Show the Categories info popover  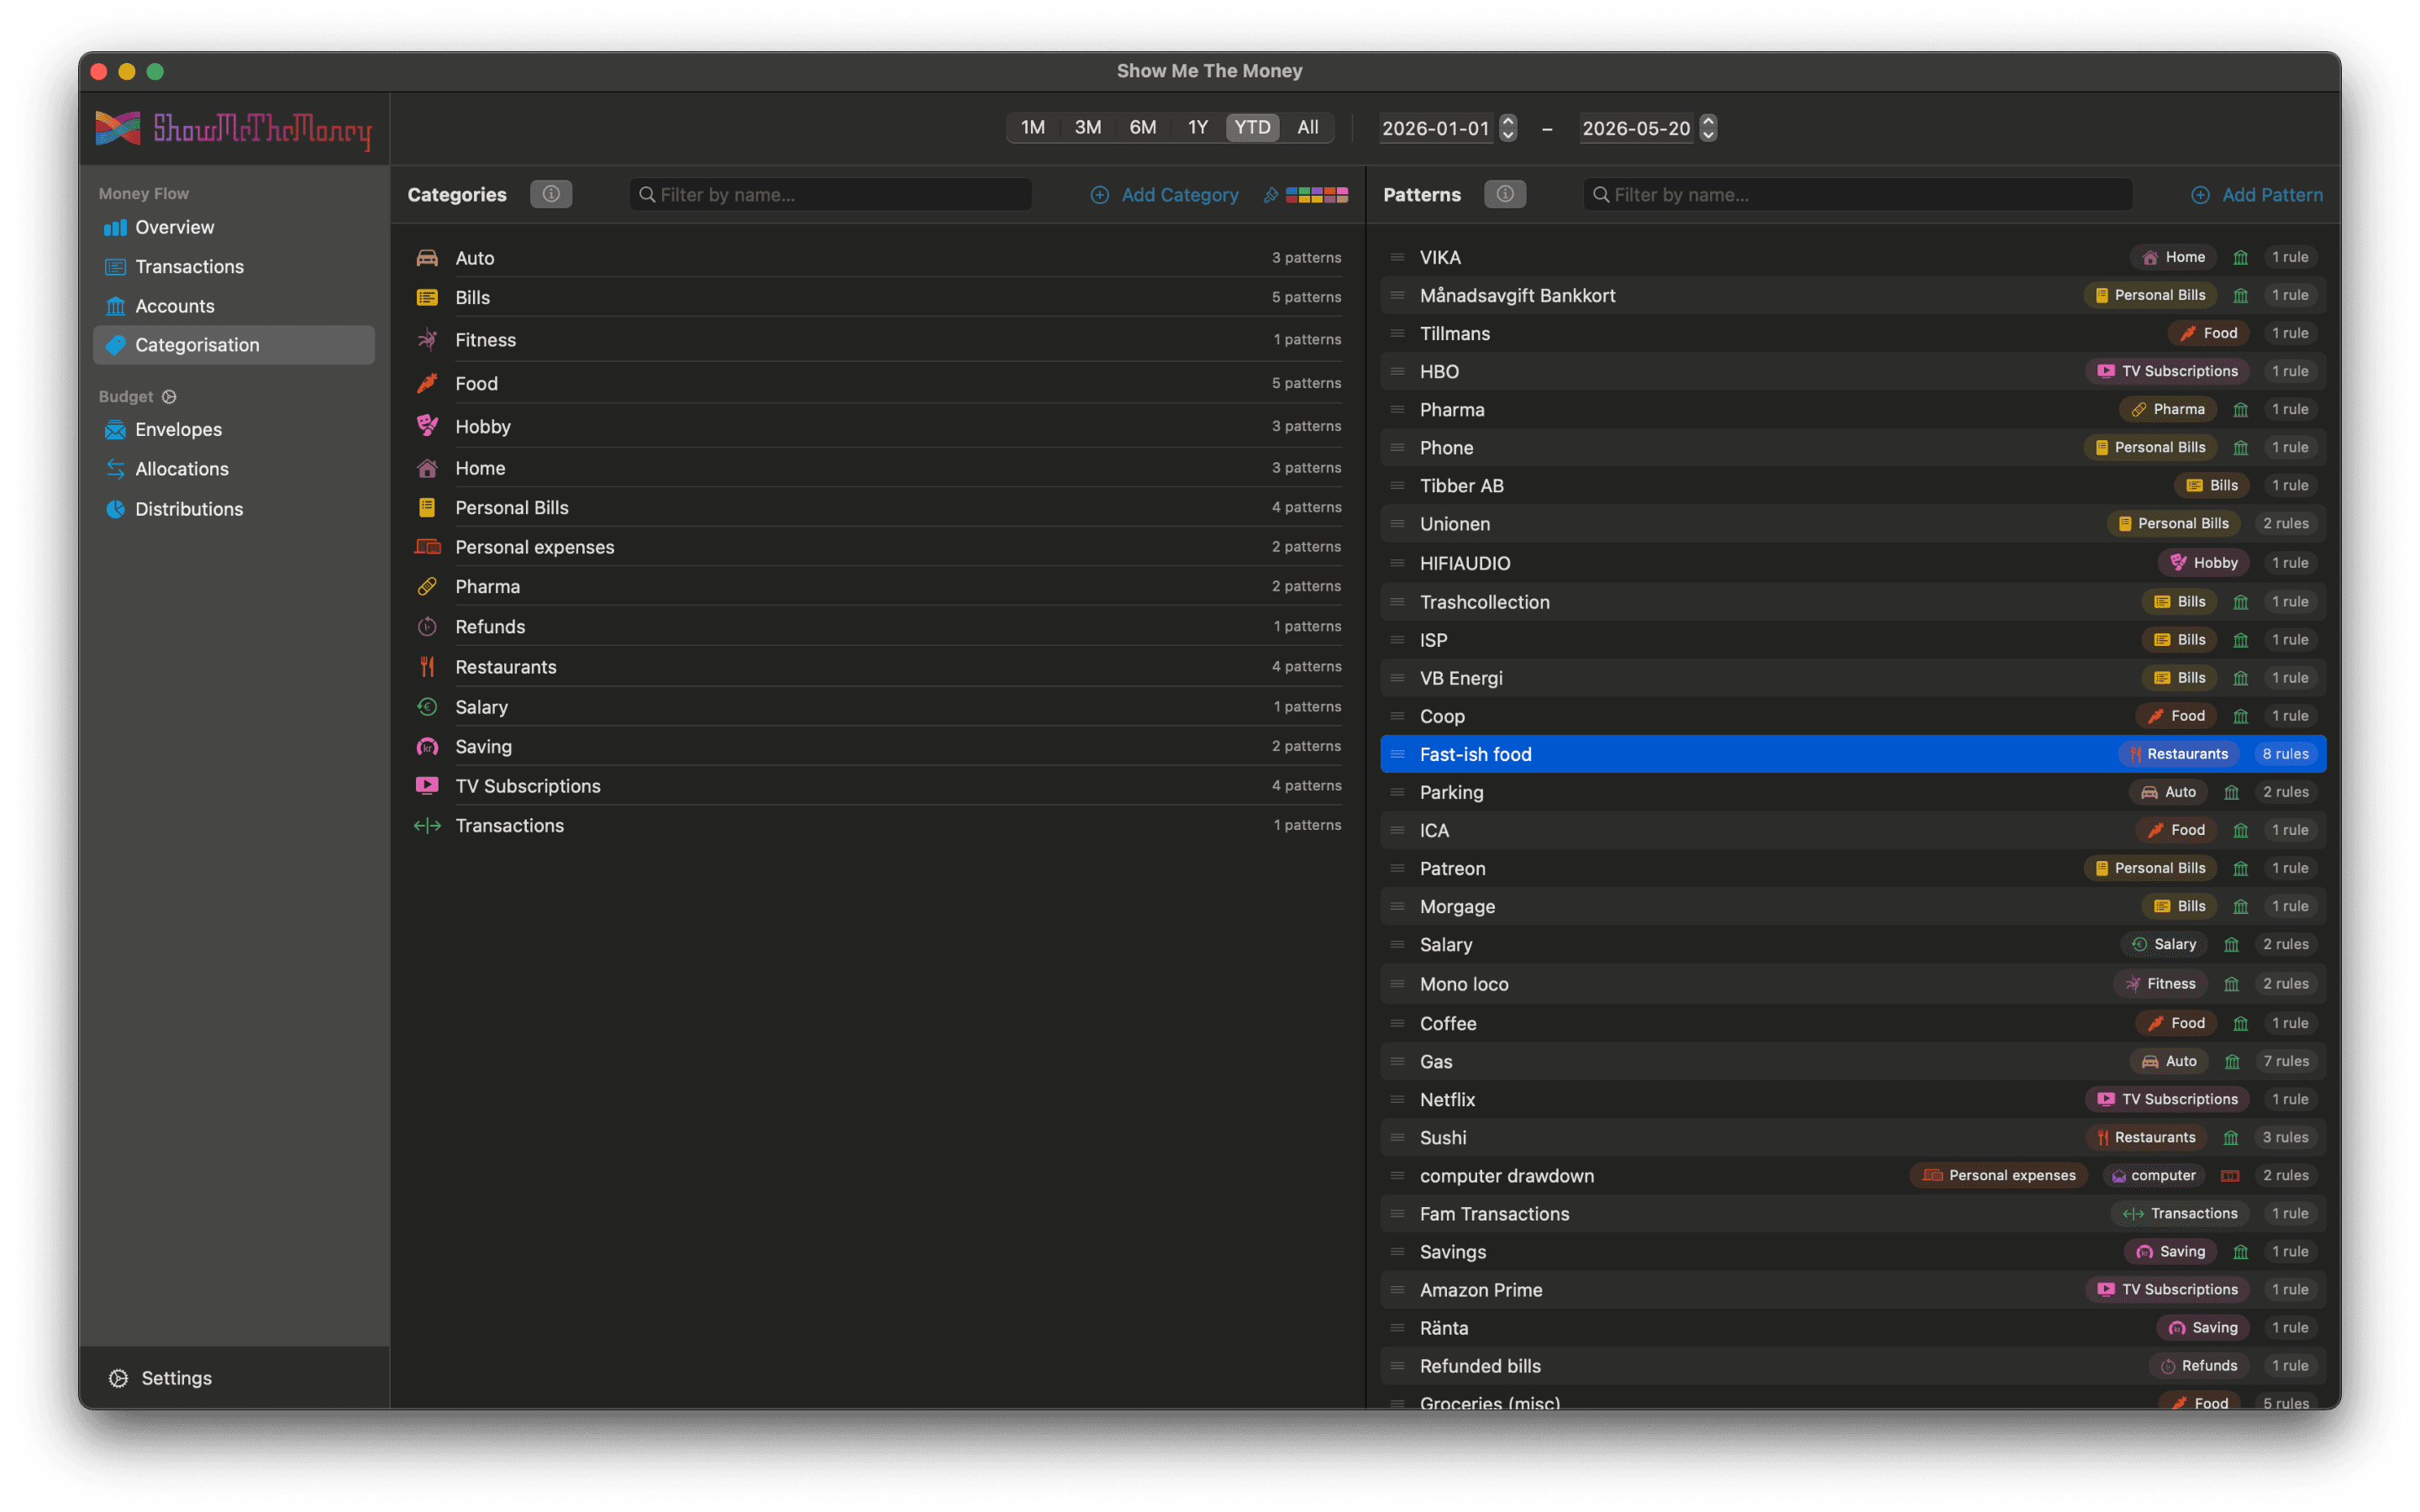click(x=551, y=194)
